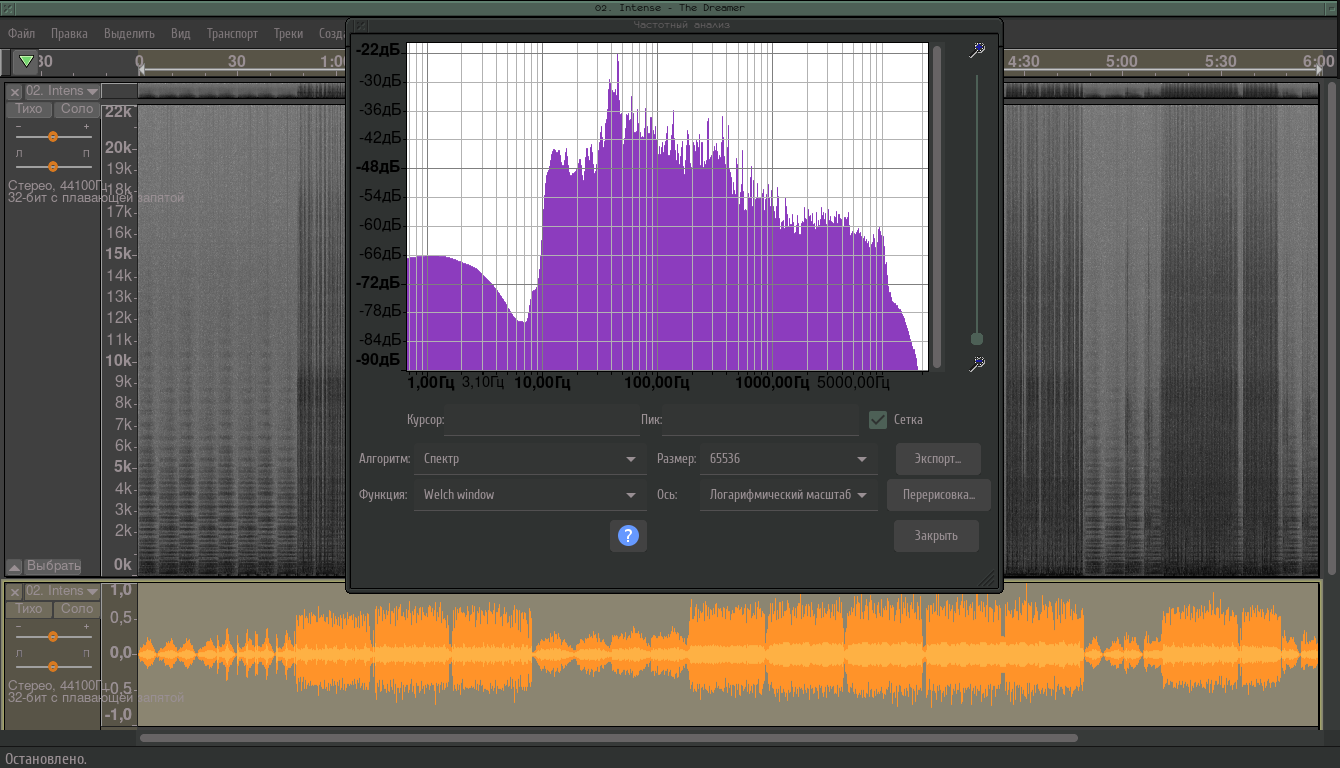
Task: Solo the lower waveform track with Соло
Action: tap(76, 609)
